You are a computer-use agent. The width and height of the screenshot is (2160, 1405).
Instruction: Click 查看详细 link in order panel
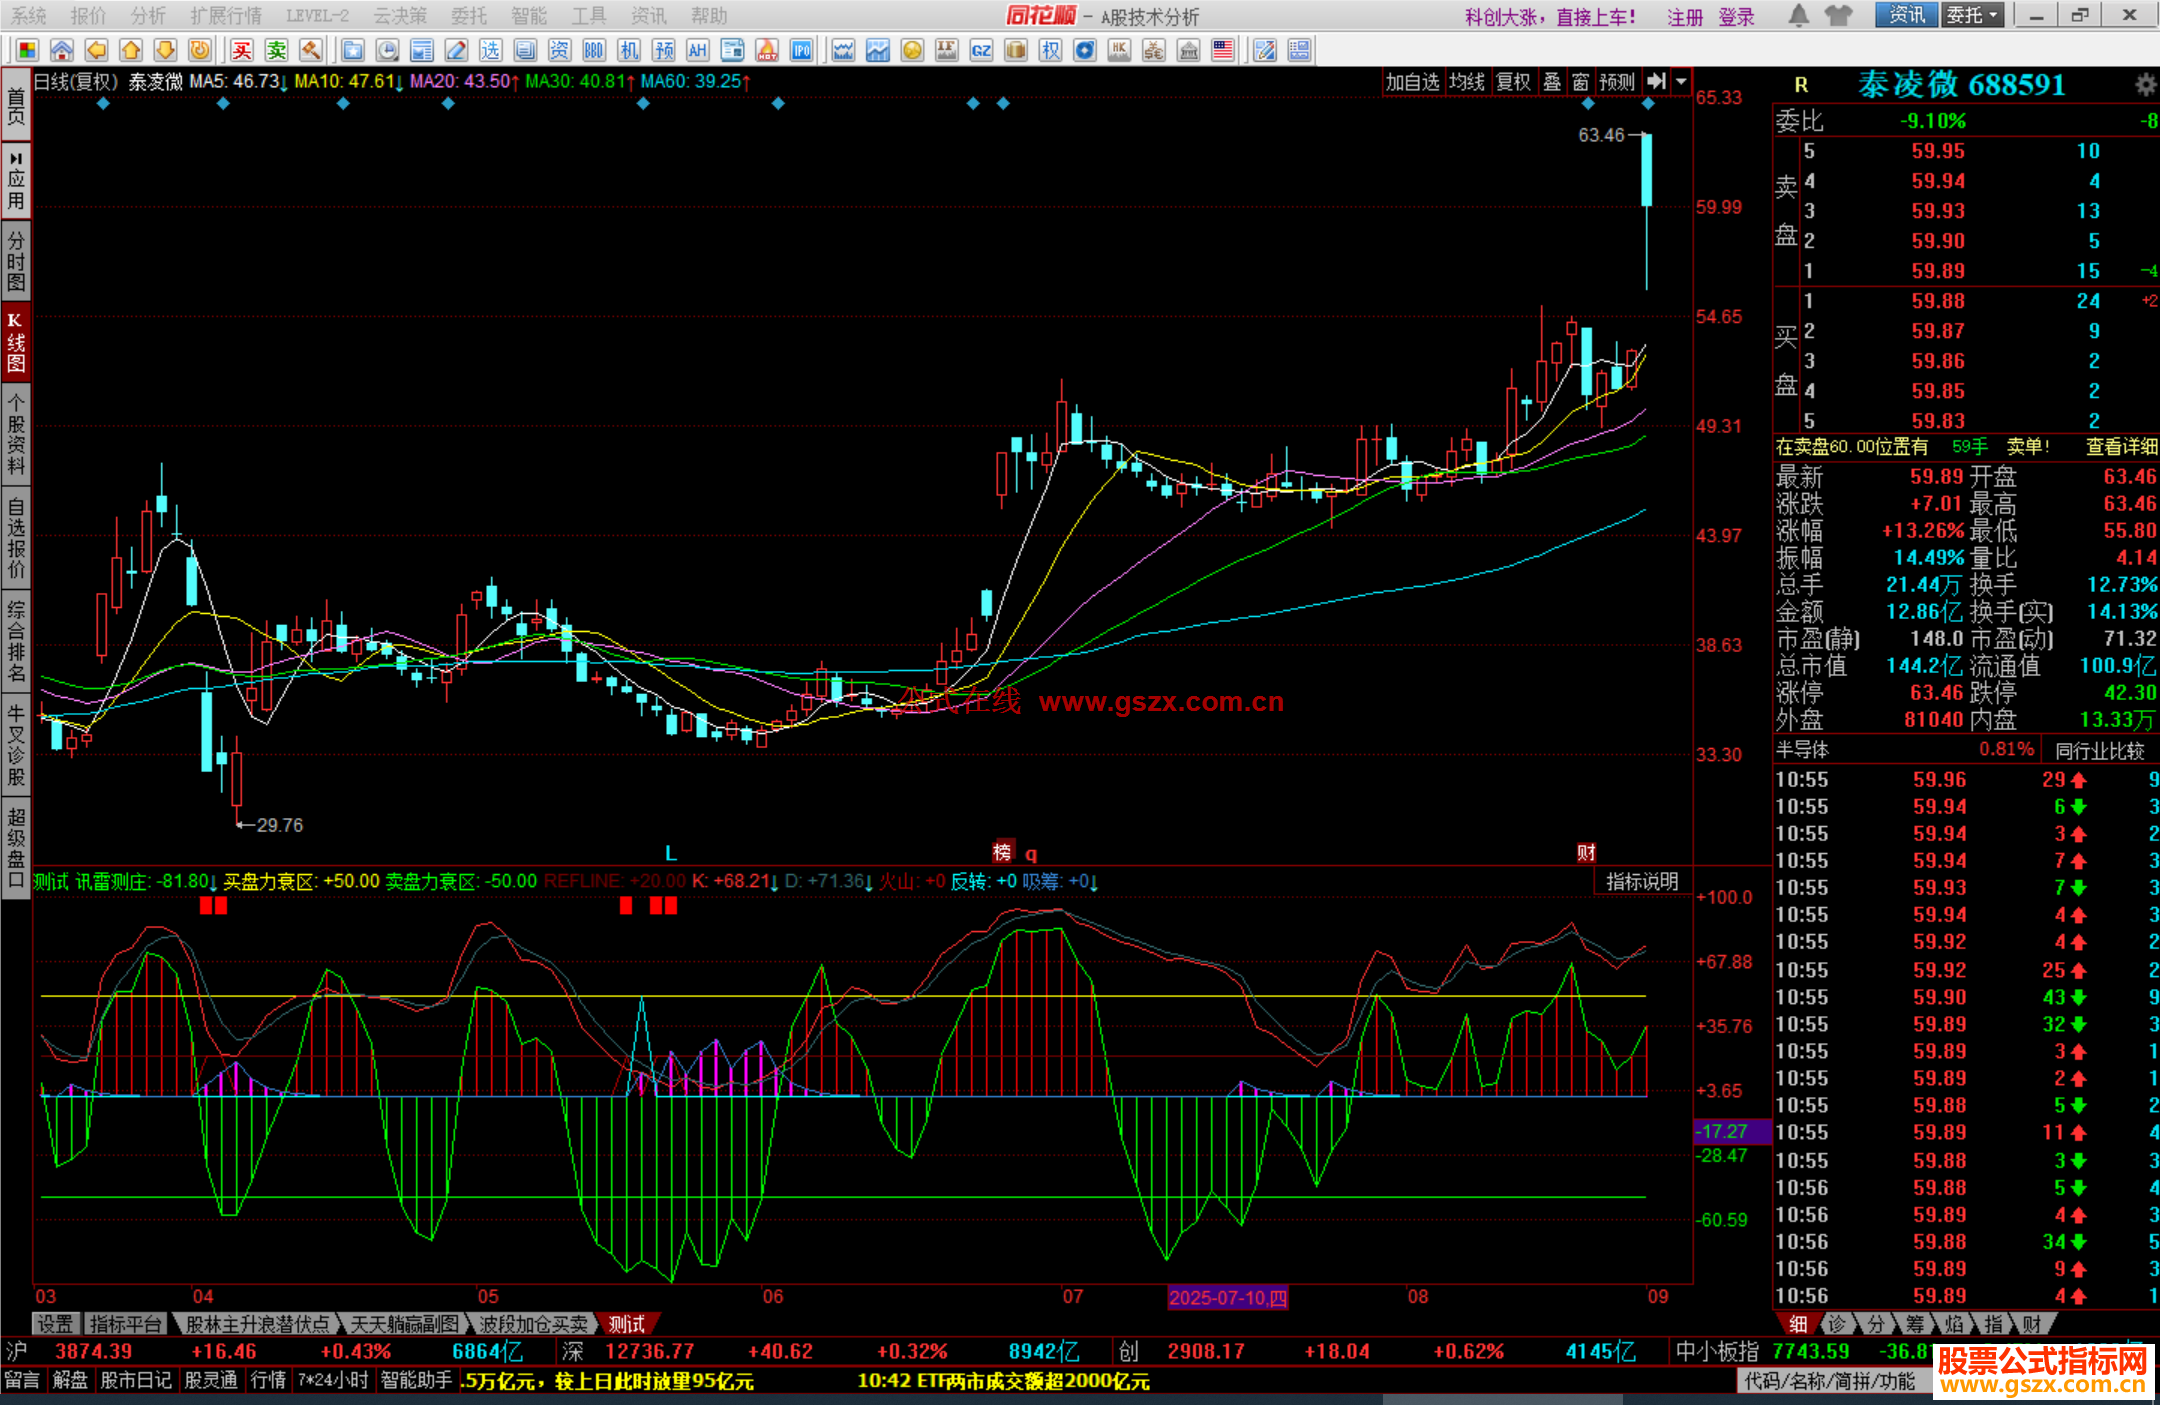point(2121,447)
